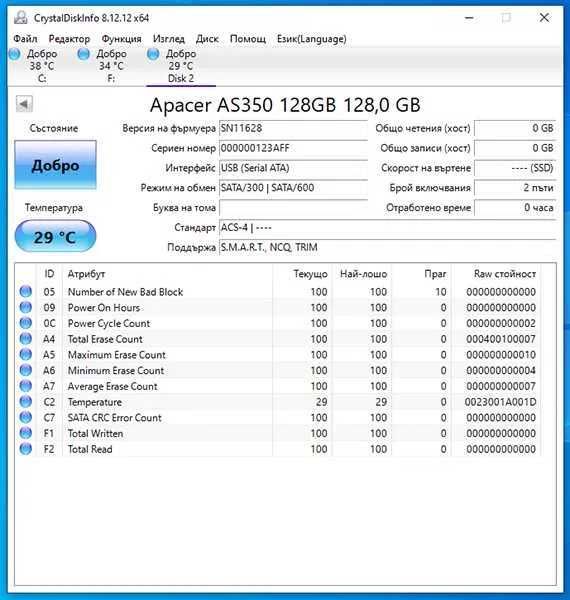Click the status orb for Disk 2
Screen dimensions: 570x600
pos(153,54)
